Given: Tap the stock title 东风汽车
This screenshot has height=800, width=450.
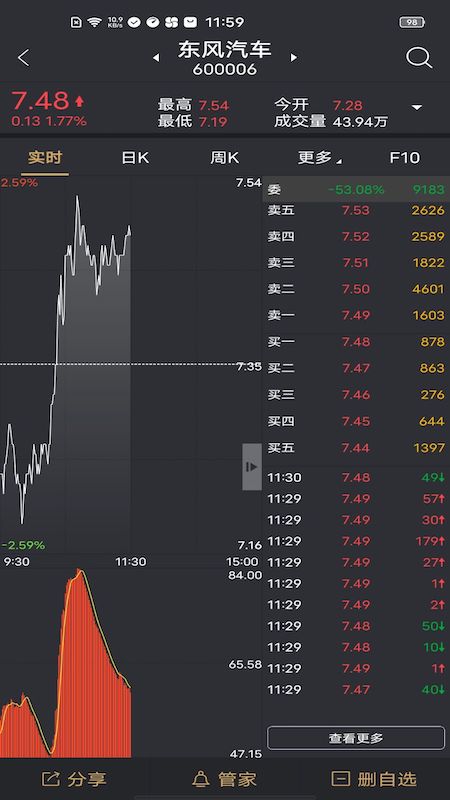Looking at the screenshot, I should [x=224, y=49].
